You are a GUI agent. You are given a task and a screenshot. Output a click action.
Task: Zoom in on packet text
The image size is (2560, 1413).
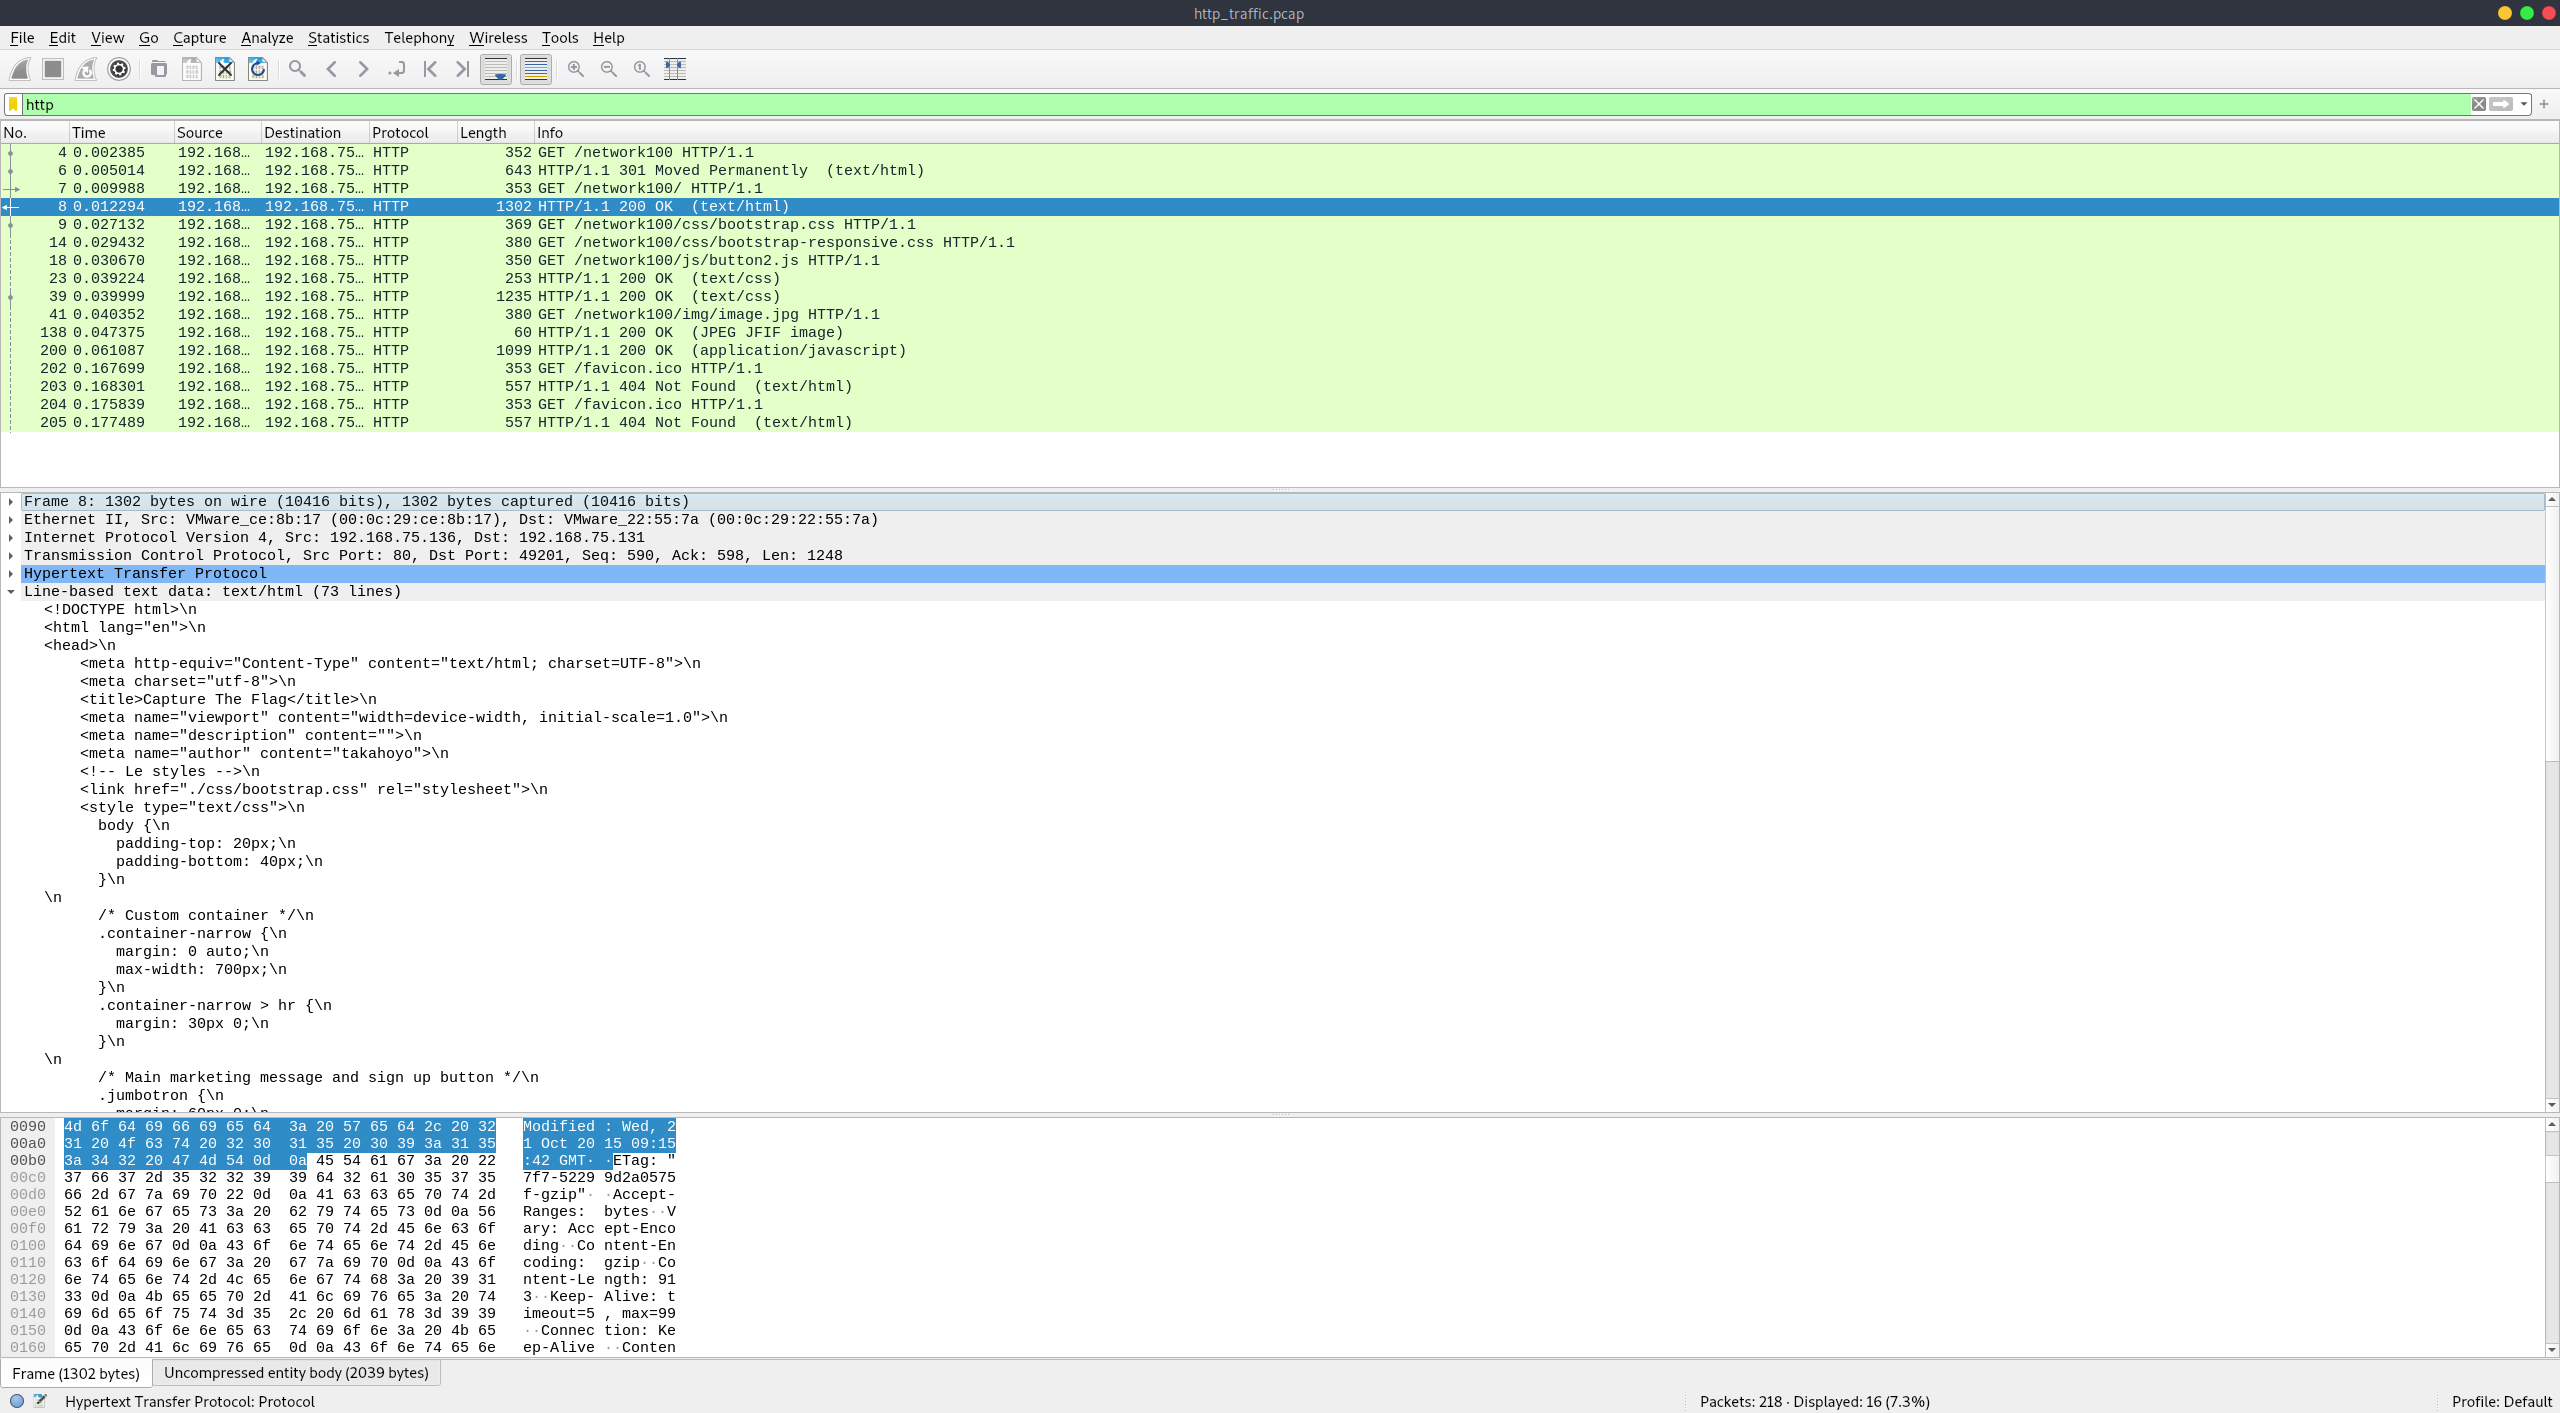[575, 69]
